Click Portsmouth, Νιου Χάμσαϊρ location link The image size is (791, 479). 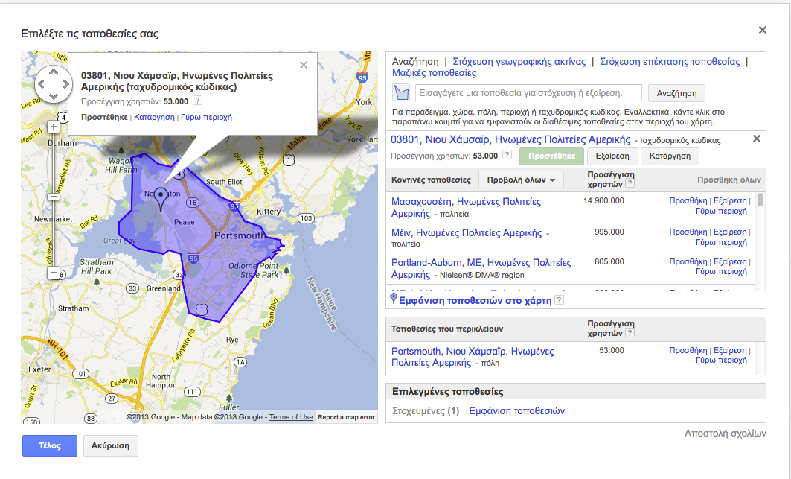pyautogui.click(x=473, y=357)
